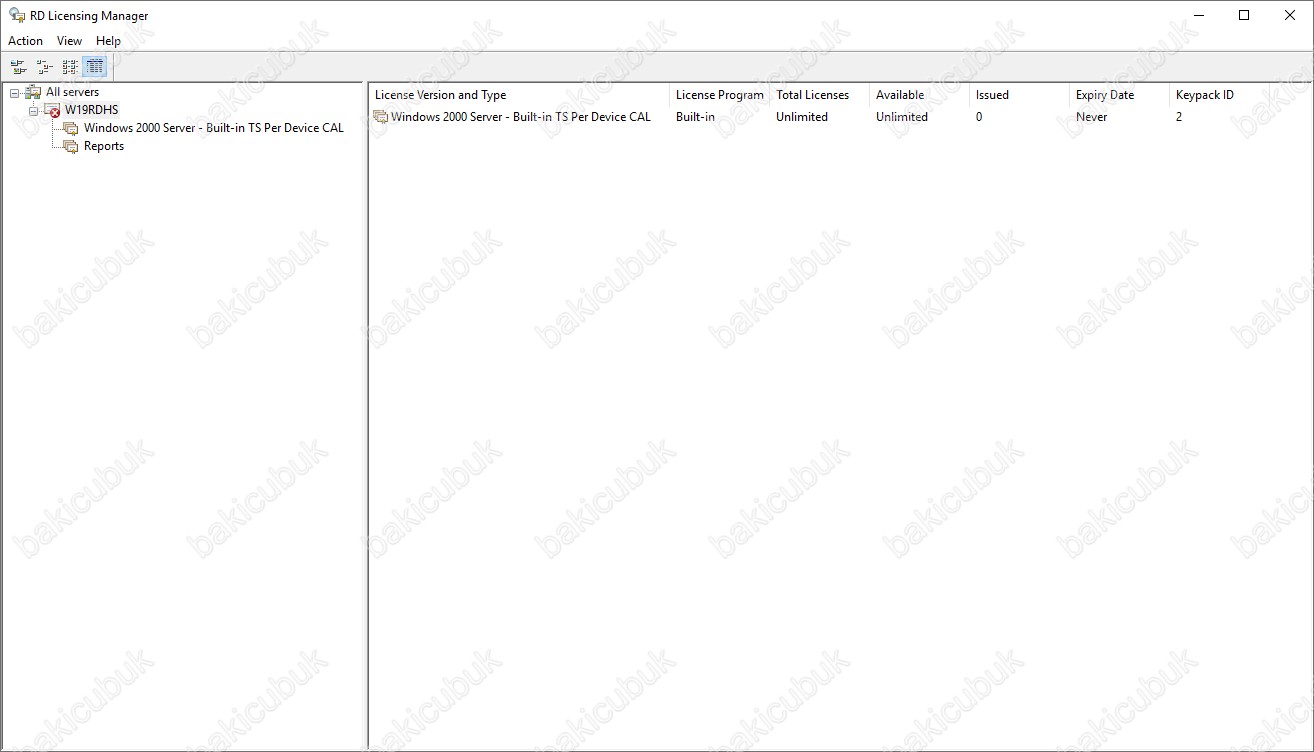Switch to List view in toolbar
Image resolution: width=1314 pixels, height=752 pixels.
coord(70,67)
